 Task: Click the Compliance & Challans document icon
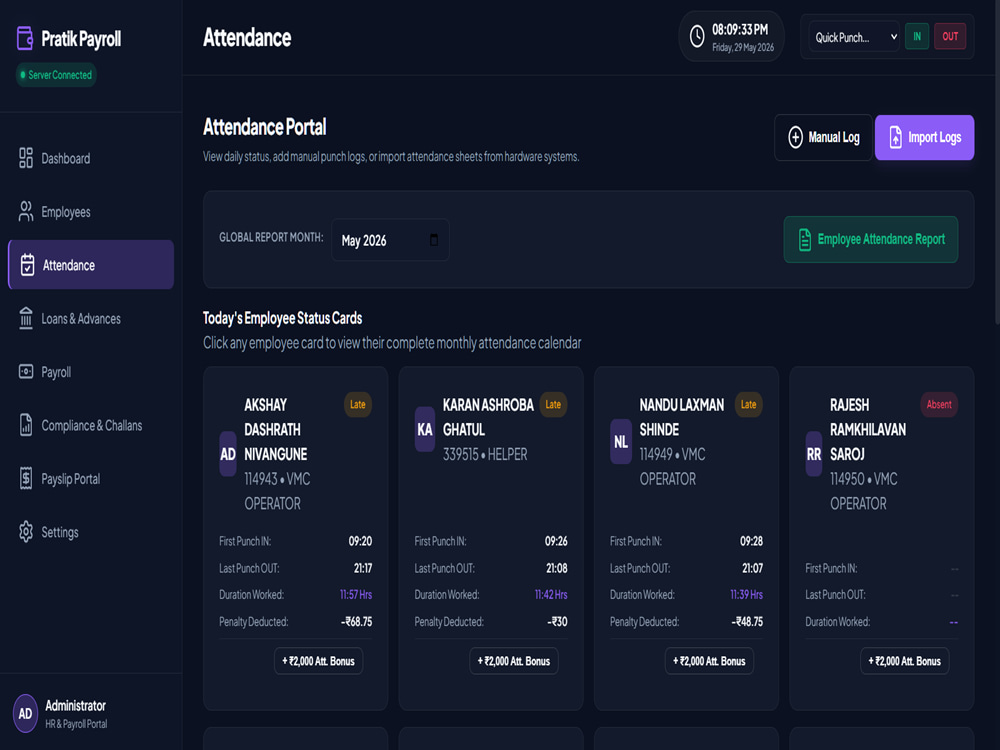point(26,425)
